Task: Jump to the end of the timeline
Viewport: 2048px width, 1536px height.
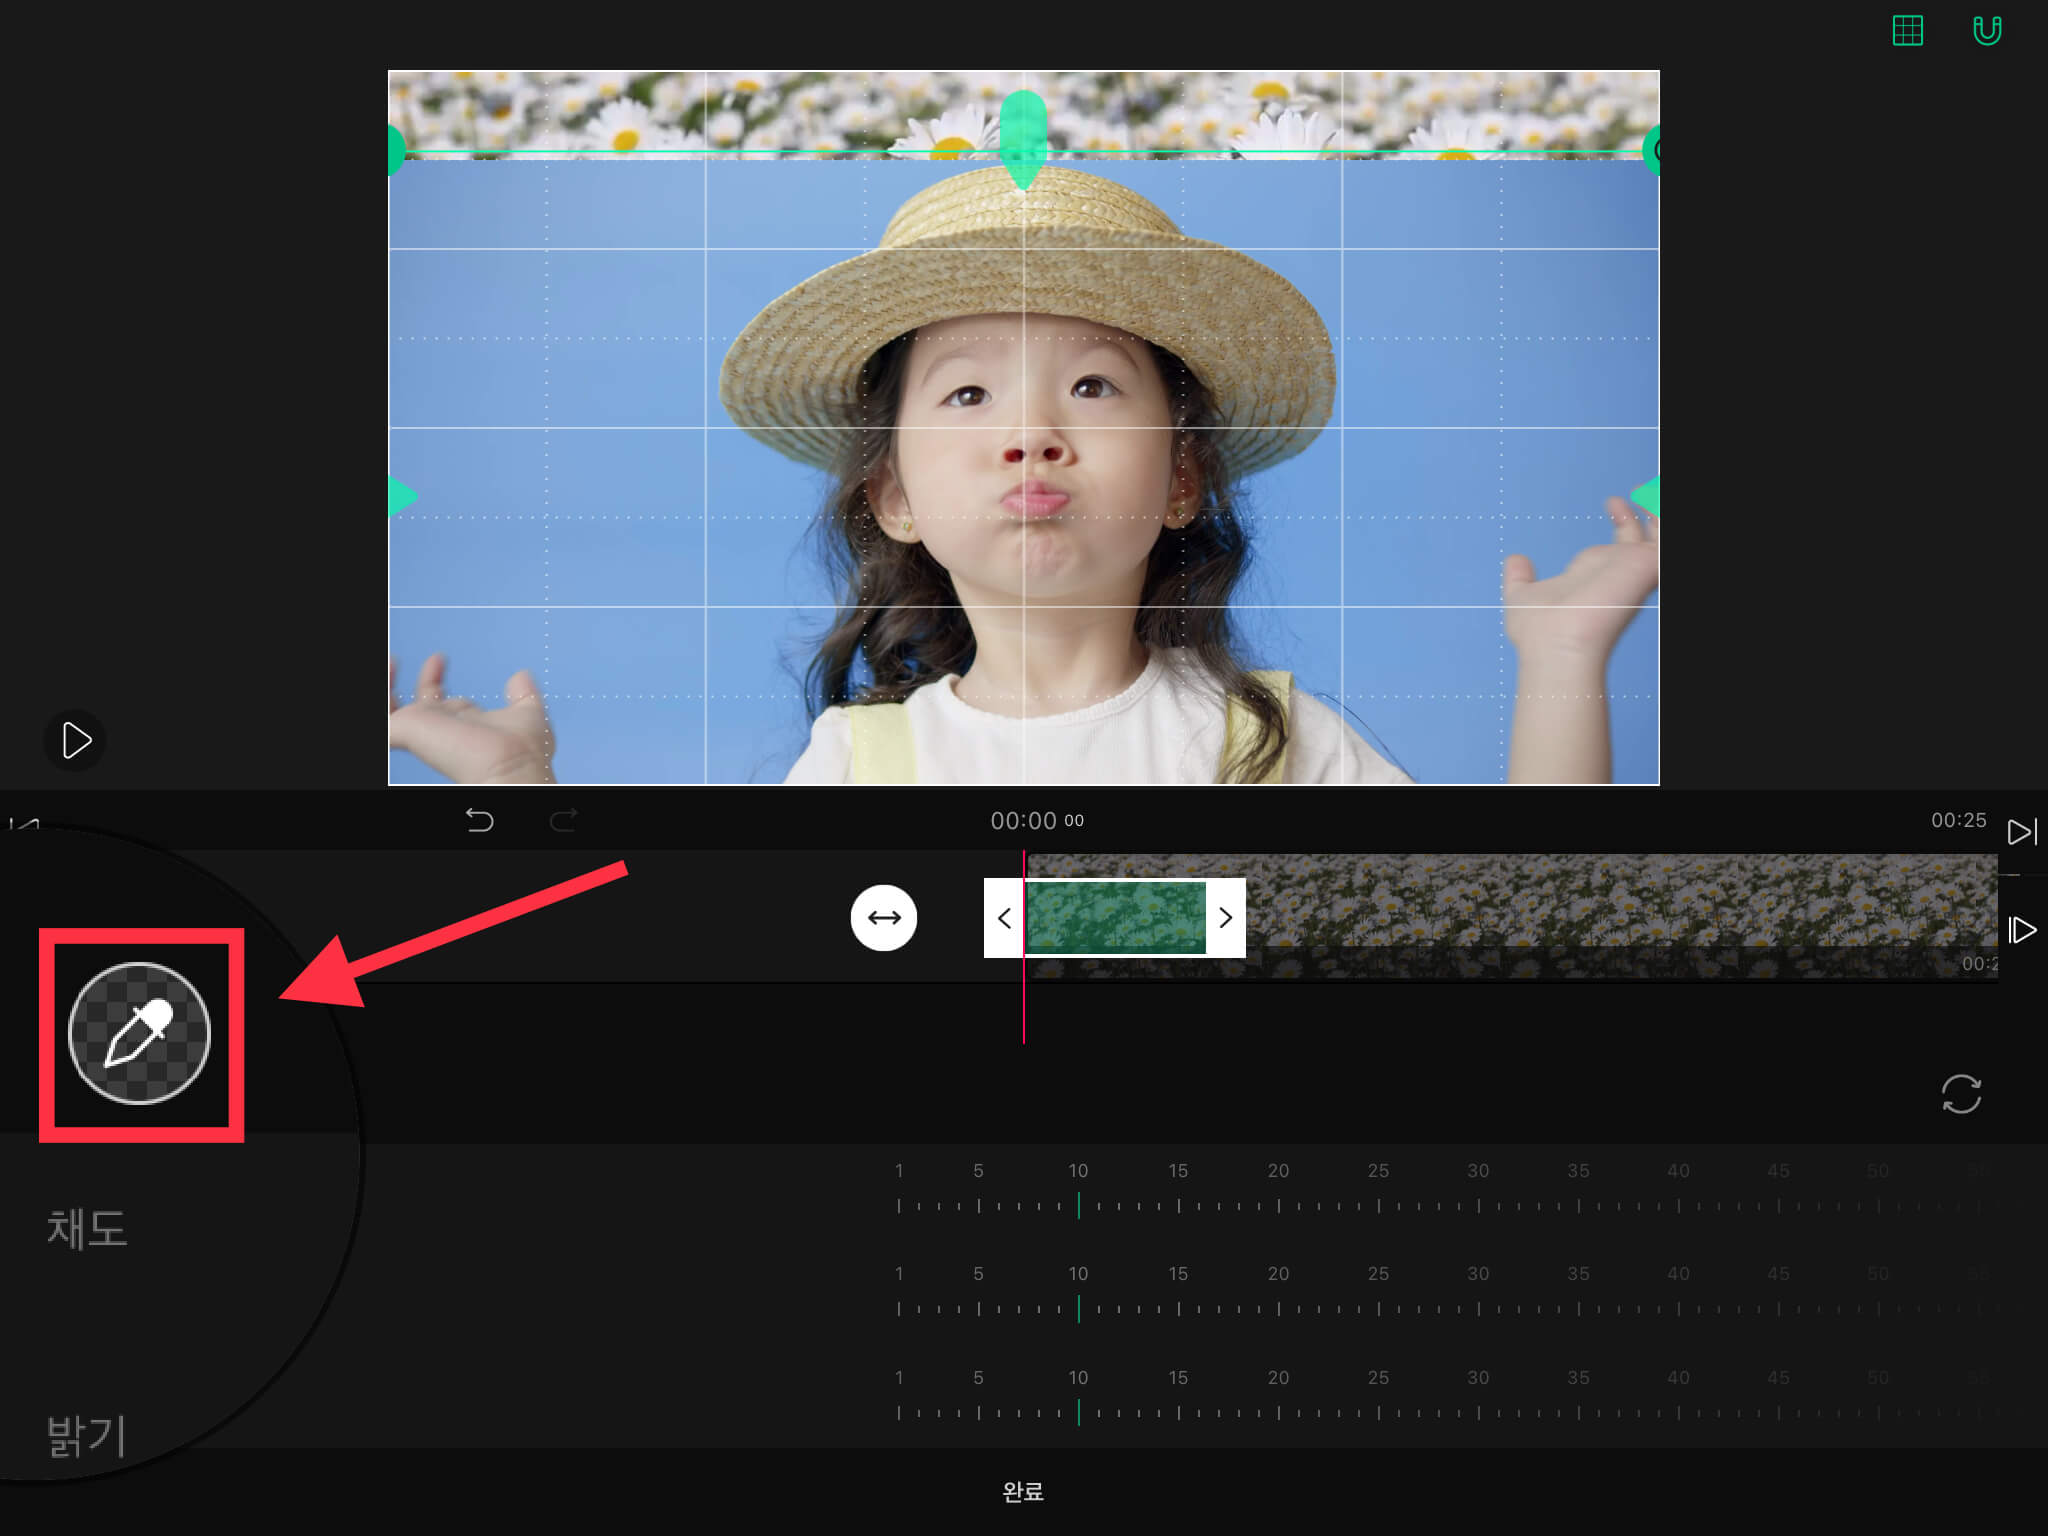Action: pos(2021,832)
